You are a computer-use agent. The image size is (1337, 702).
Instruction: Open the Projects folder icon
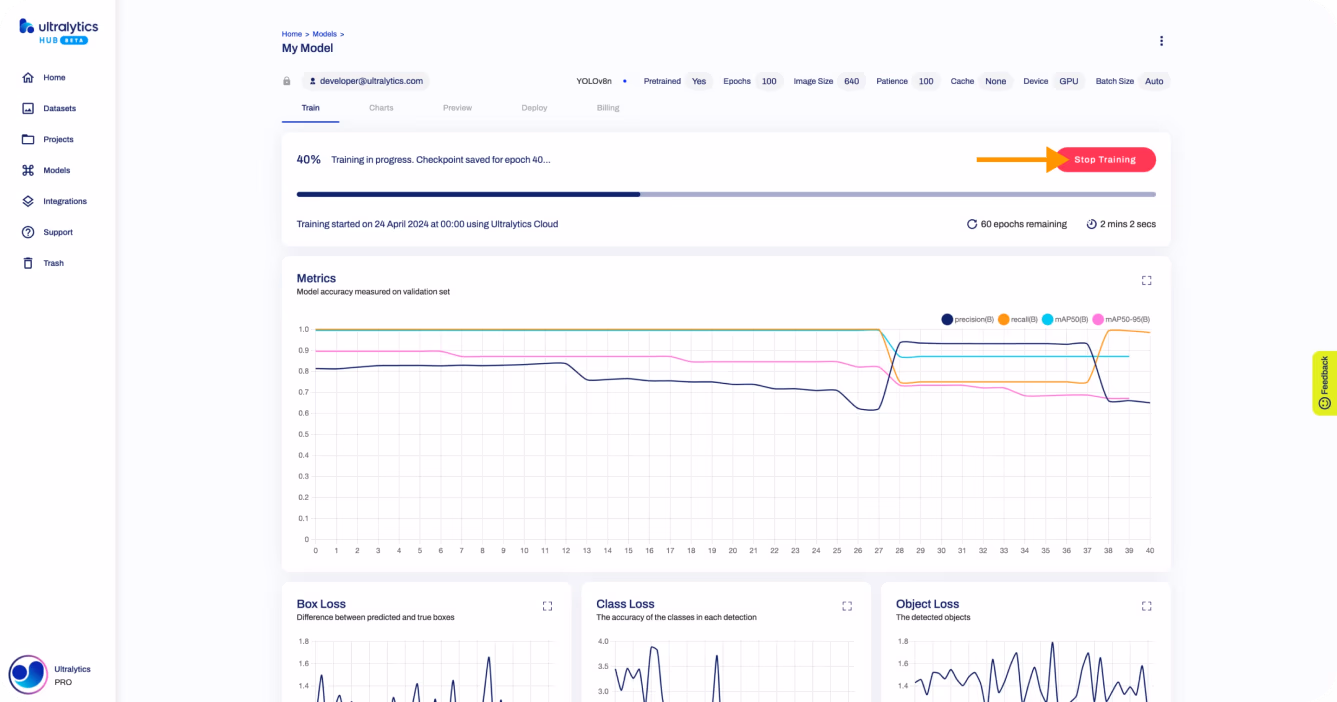click(x=28, y=139)
